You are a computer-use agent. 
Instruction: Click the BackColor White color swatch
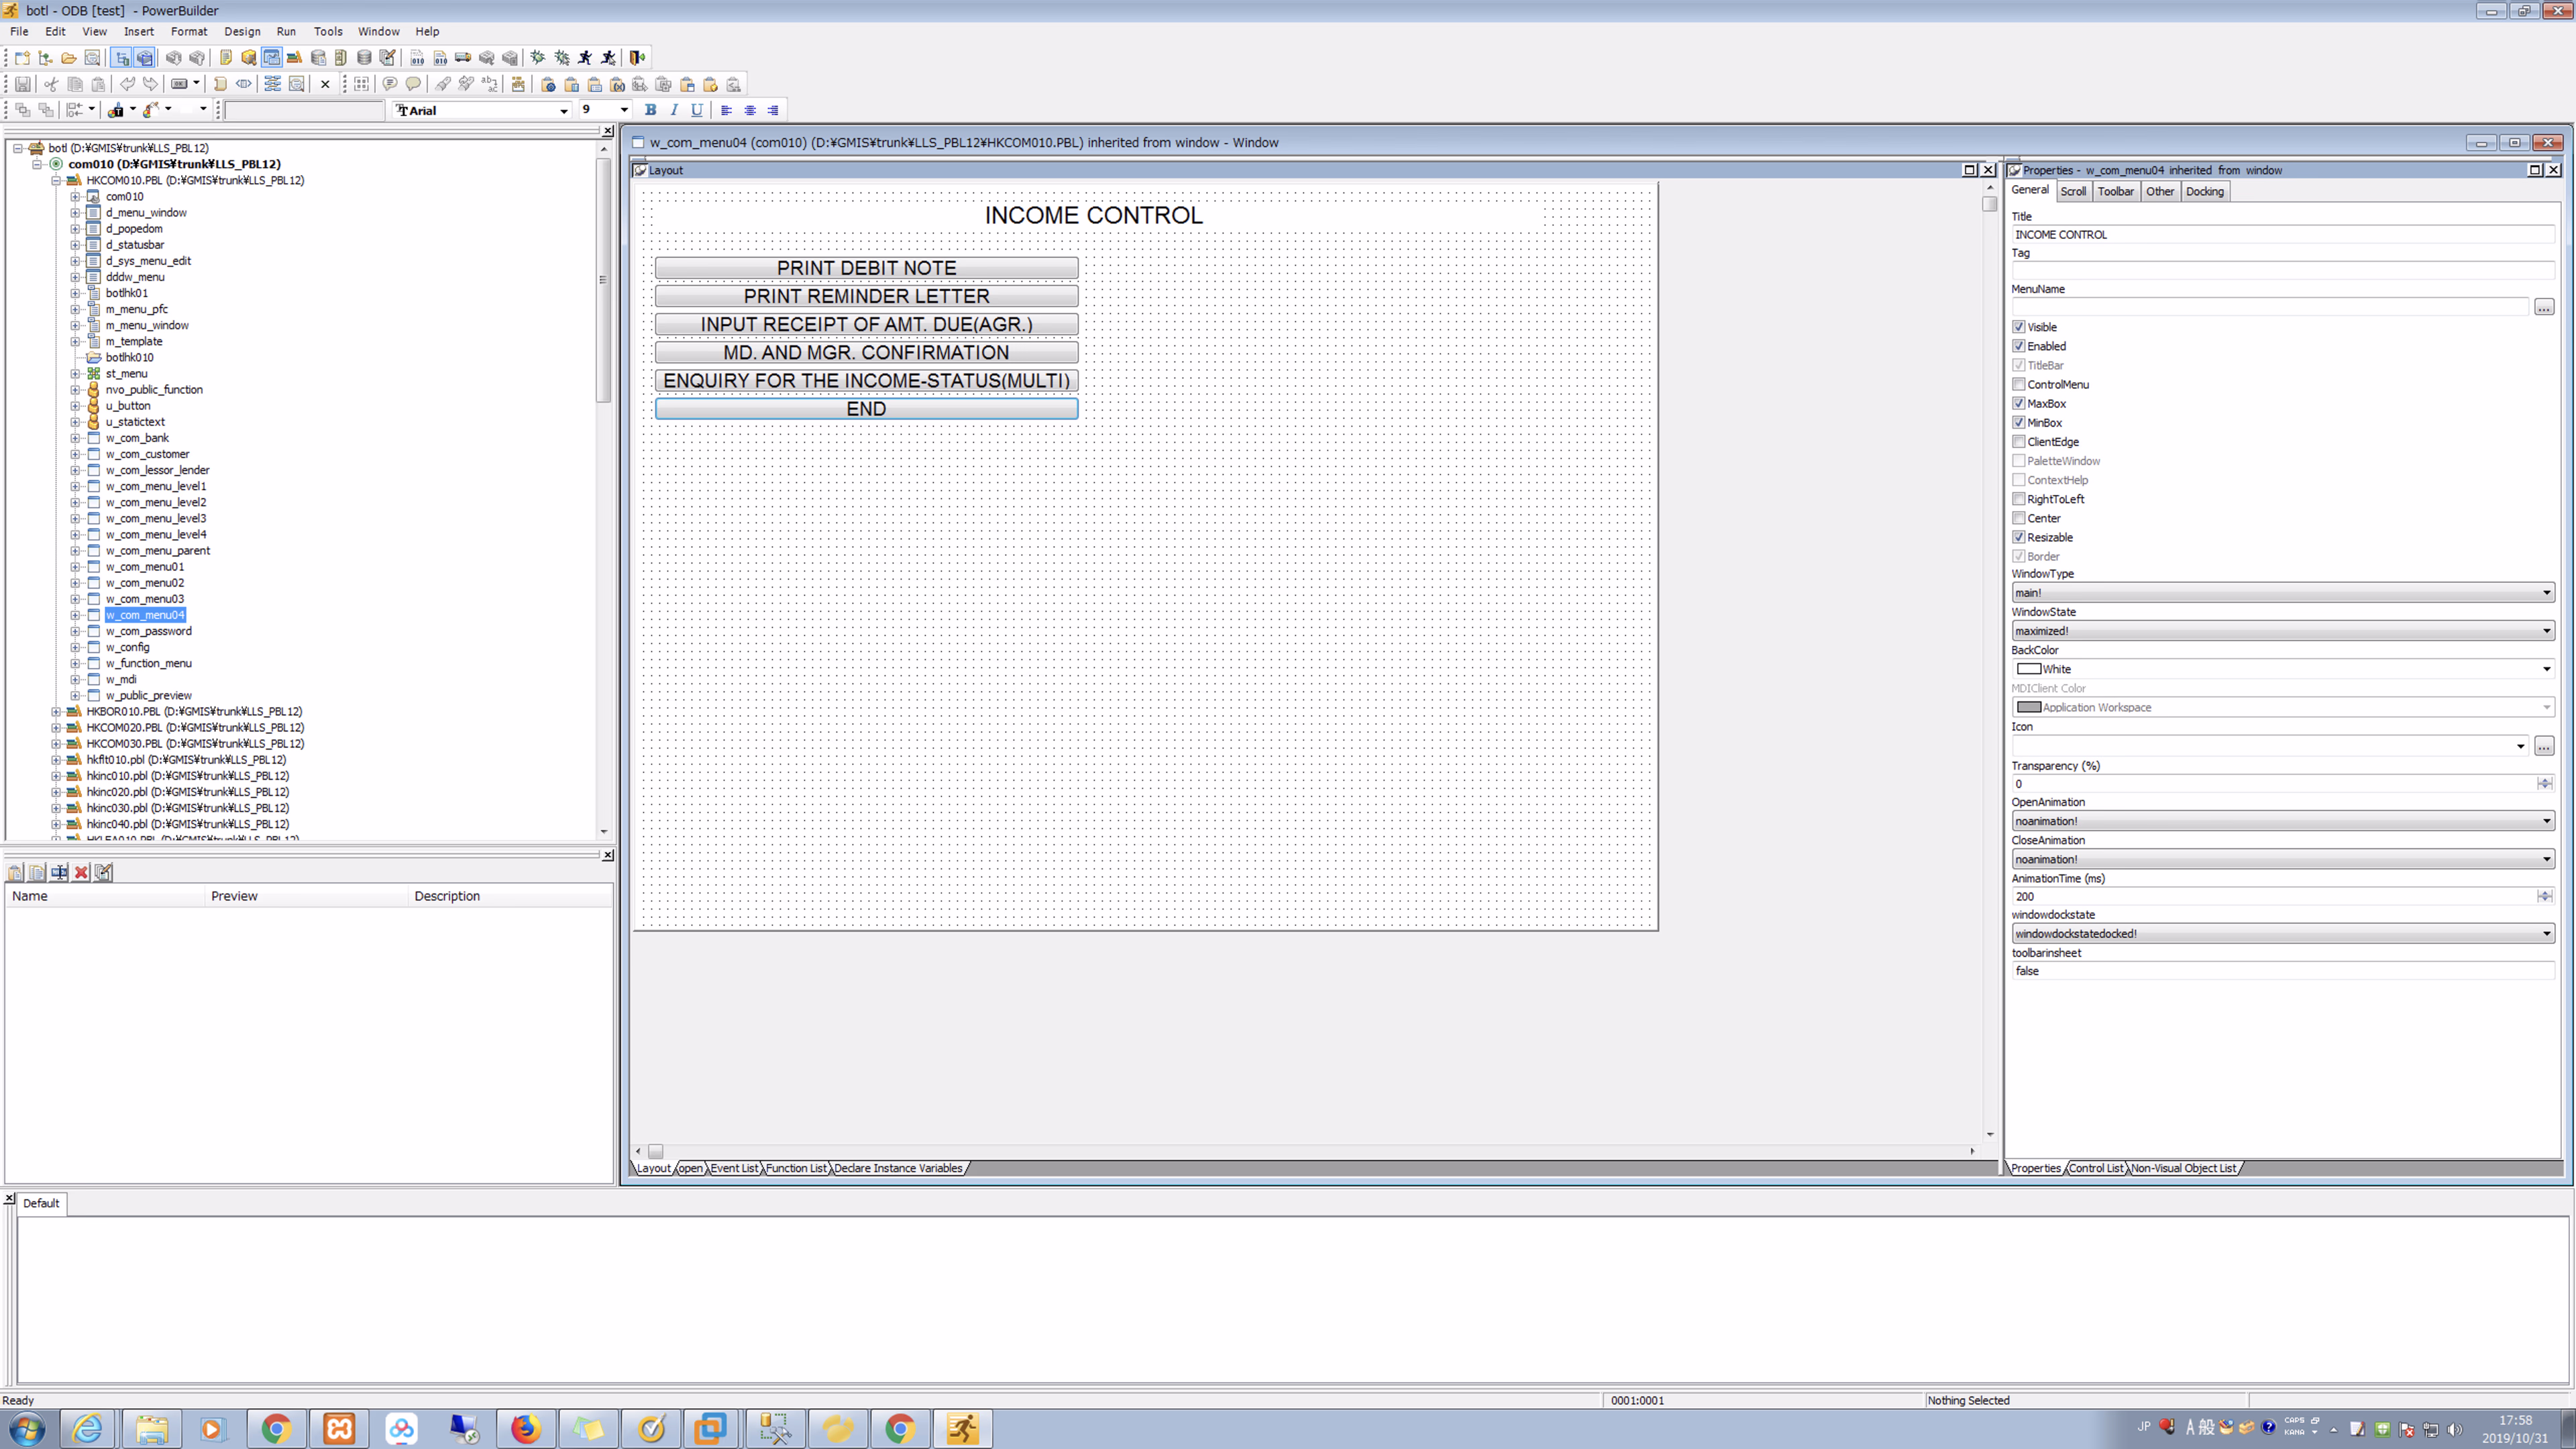pos(2028,669)
